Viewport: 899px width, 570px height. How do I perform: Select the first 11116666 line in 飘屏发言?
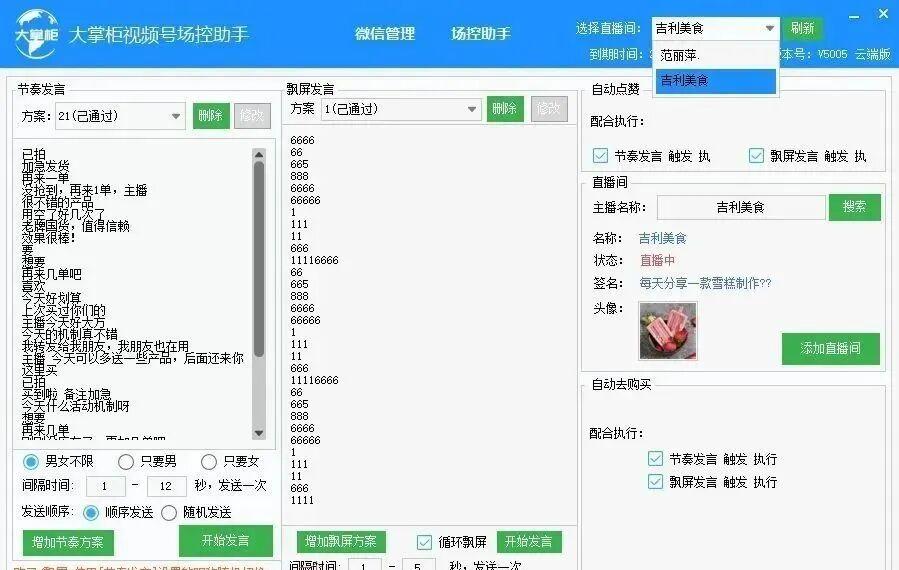pos(314,260)
